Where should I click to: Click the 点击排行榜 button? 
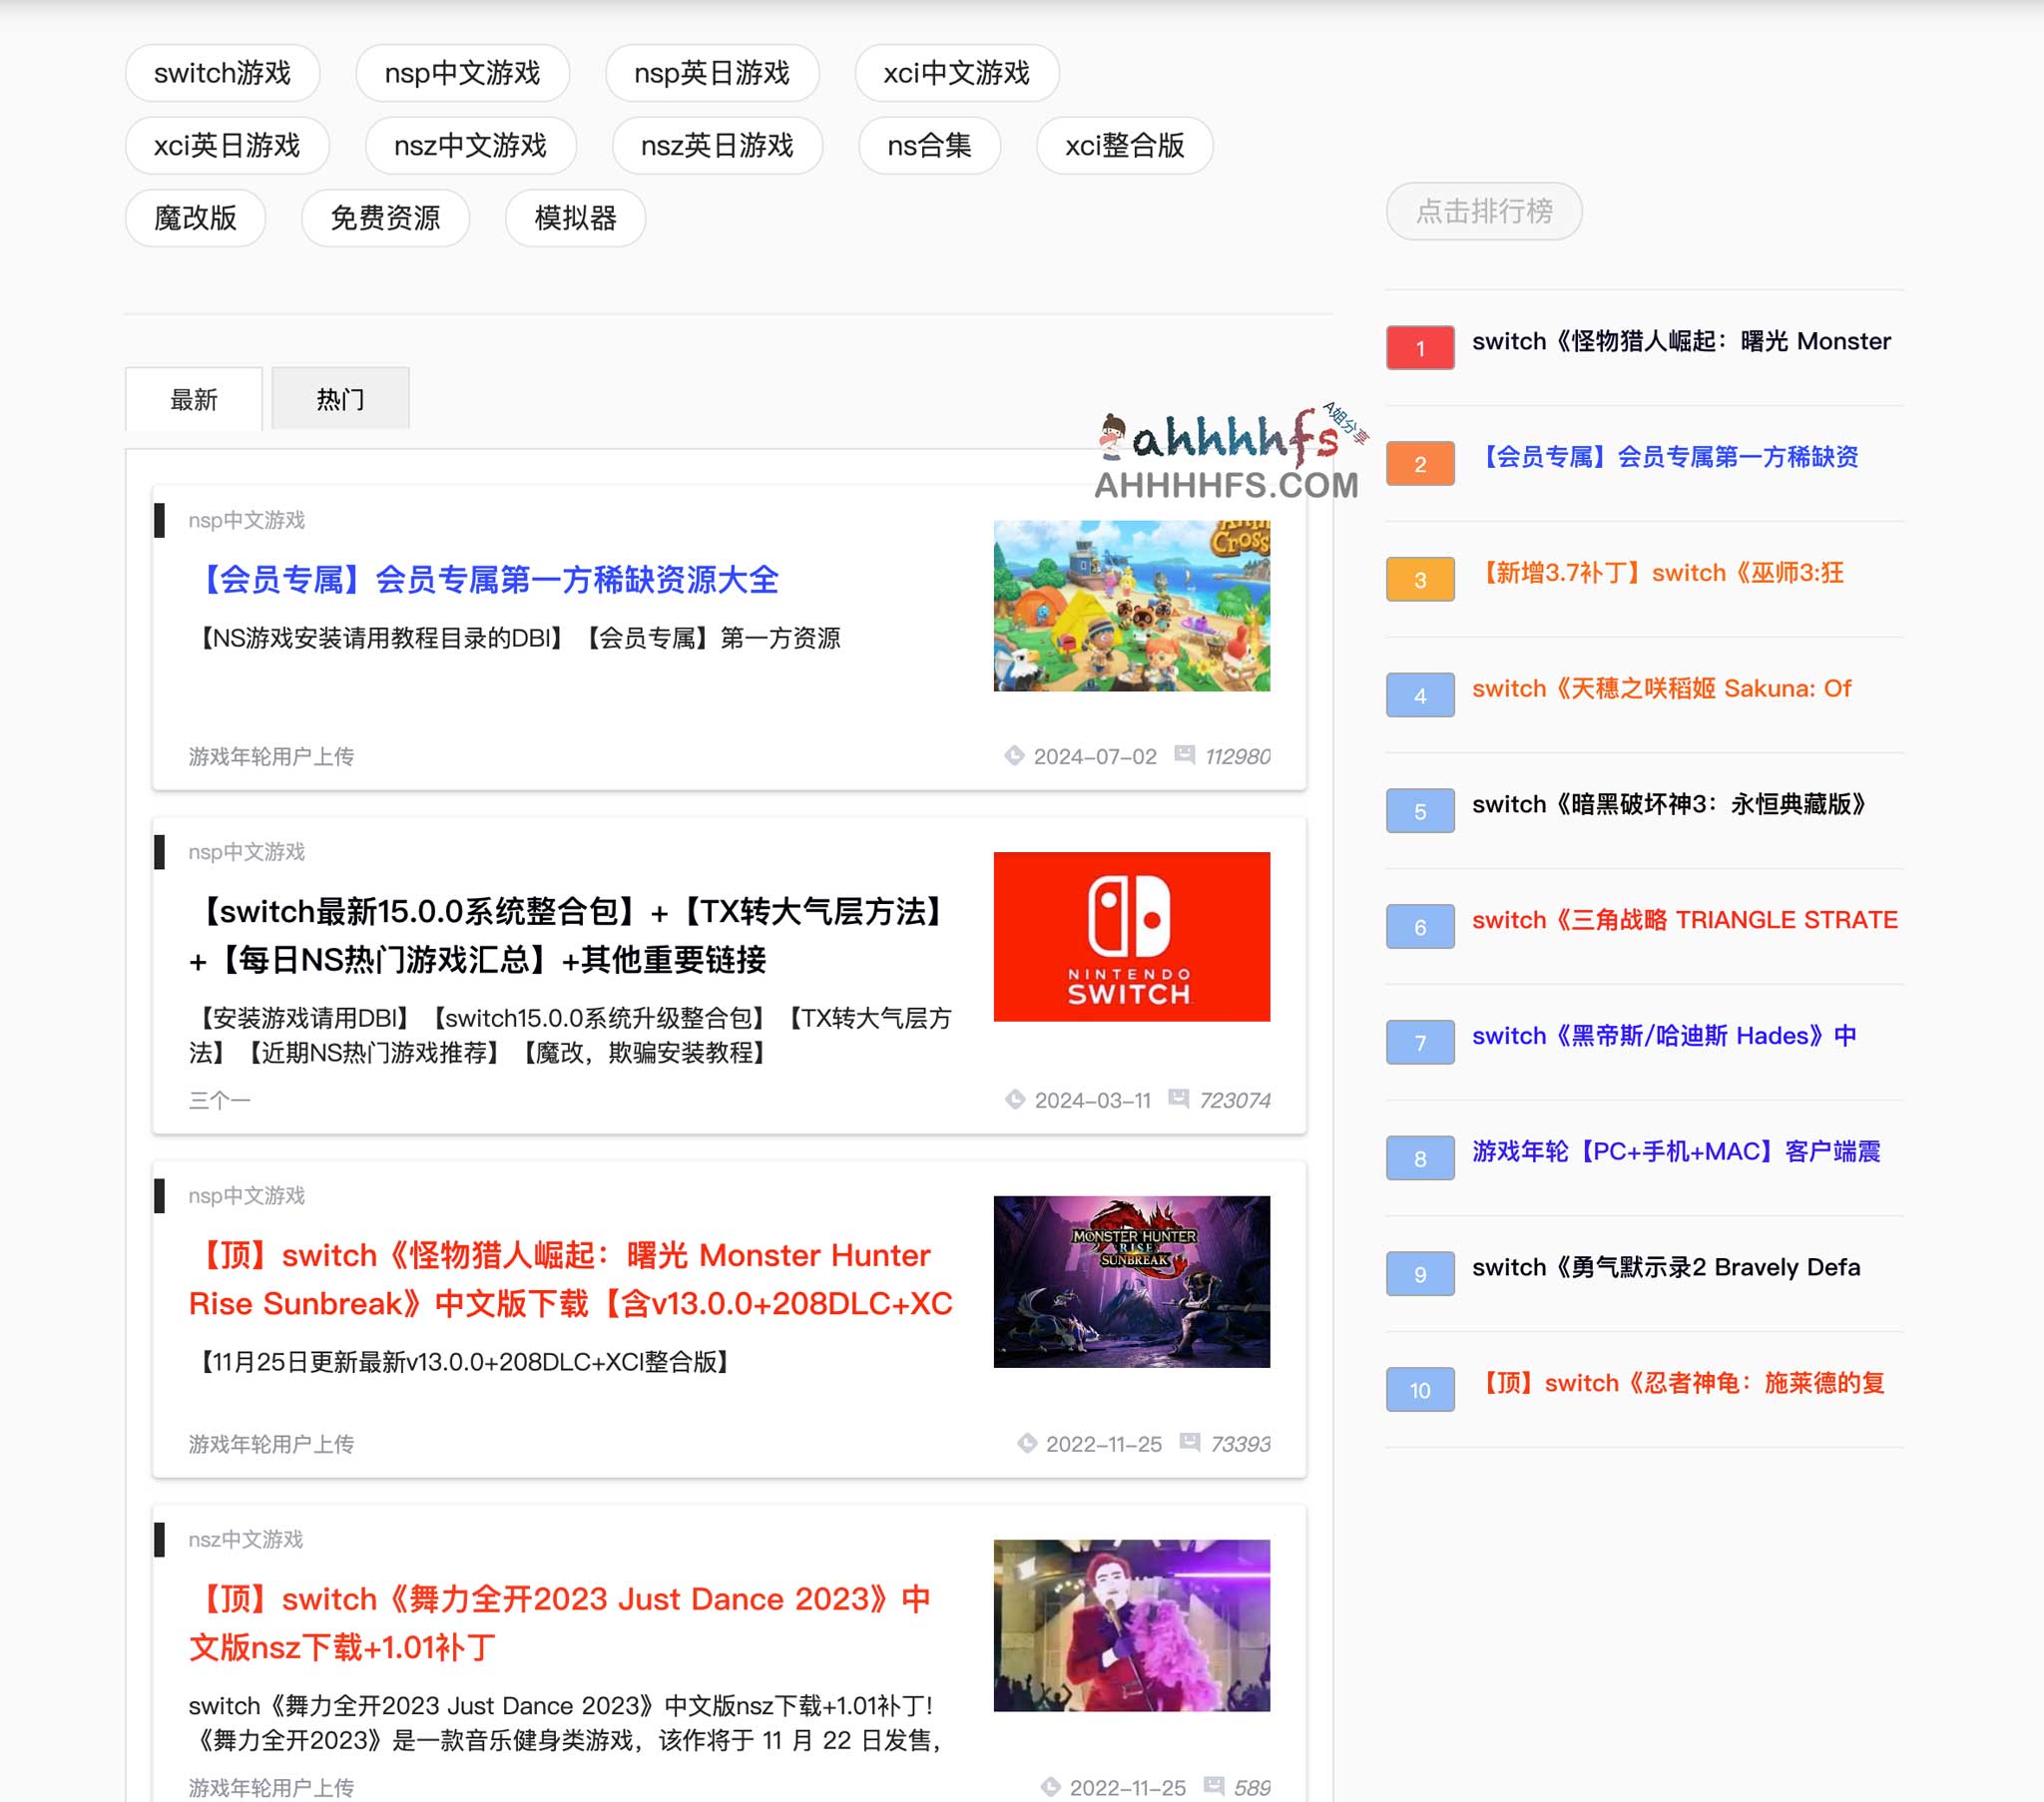pyautogui.click(x=1484, y=211)
